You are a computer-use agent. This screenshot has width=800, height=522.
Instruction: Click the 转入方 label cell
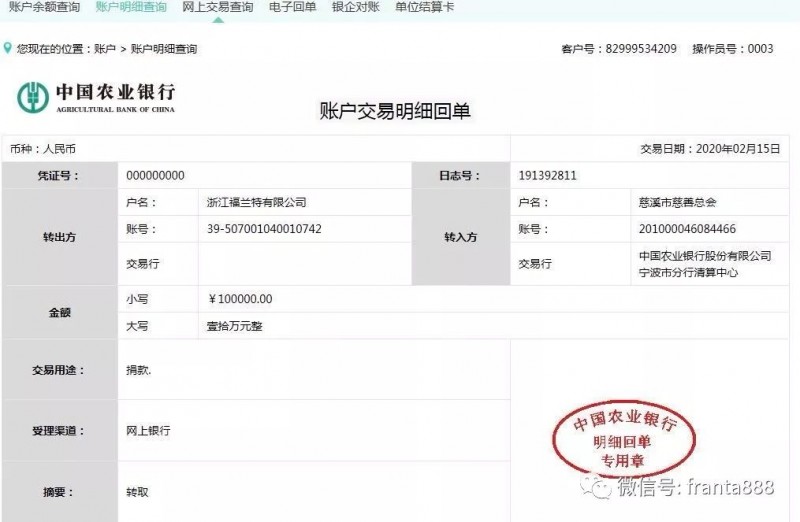pyautogui.click(x=461, y=237)
